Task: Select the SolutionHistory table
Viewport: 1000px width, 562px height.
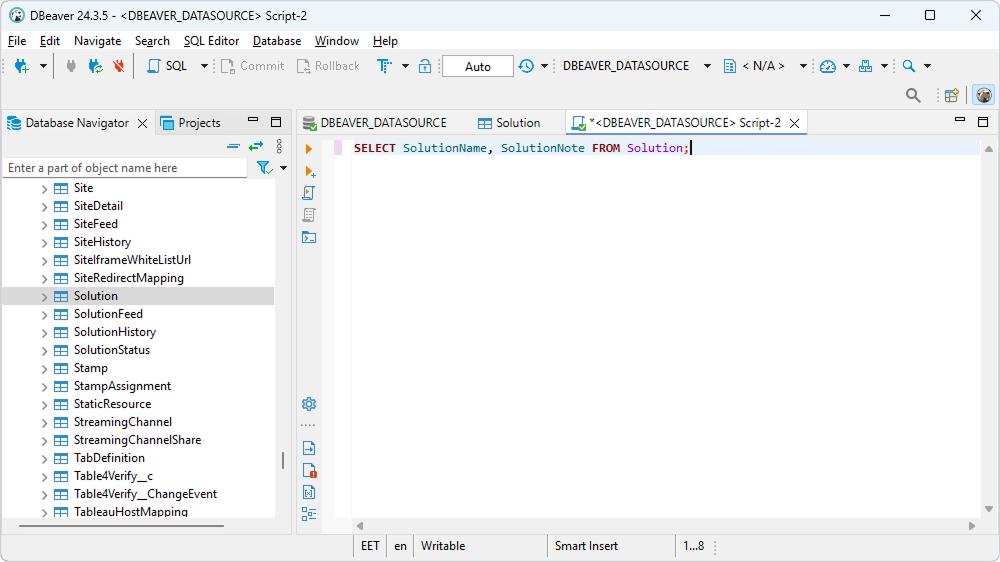Action: point(114,332)
